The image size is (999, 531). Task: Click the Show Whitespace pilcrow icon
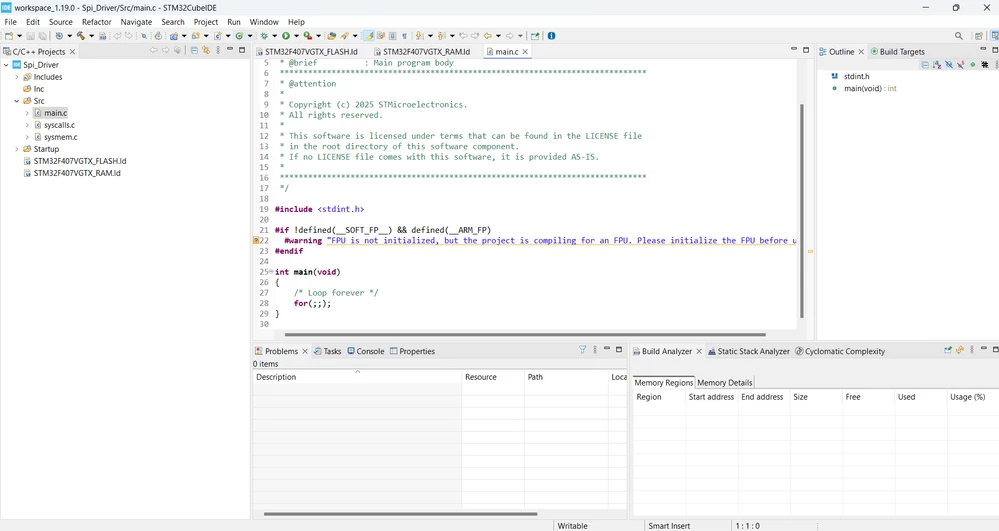(404, 36)
